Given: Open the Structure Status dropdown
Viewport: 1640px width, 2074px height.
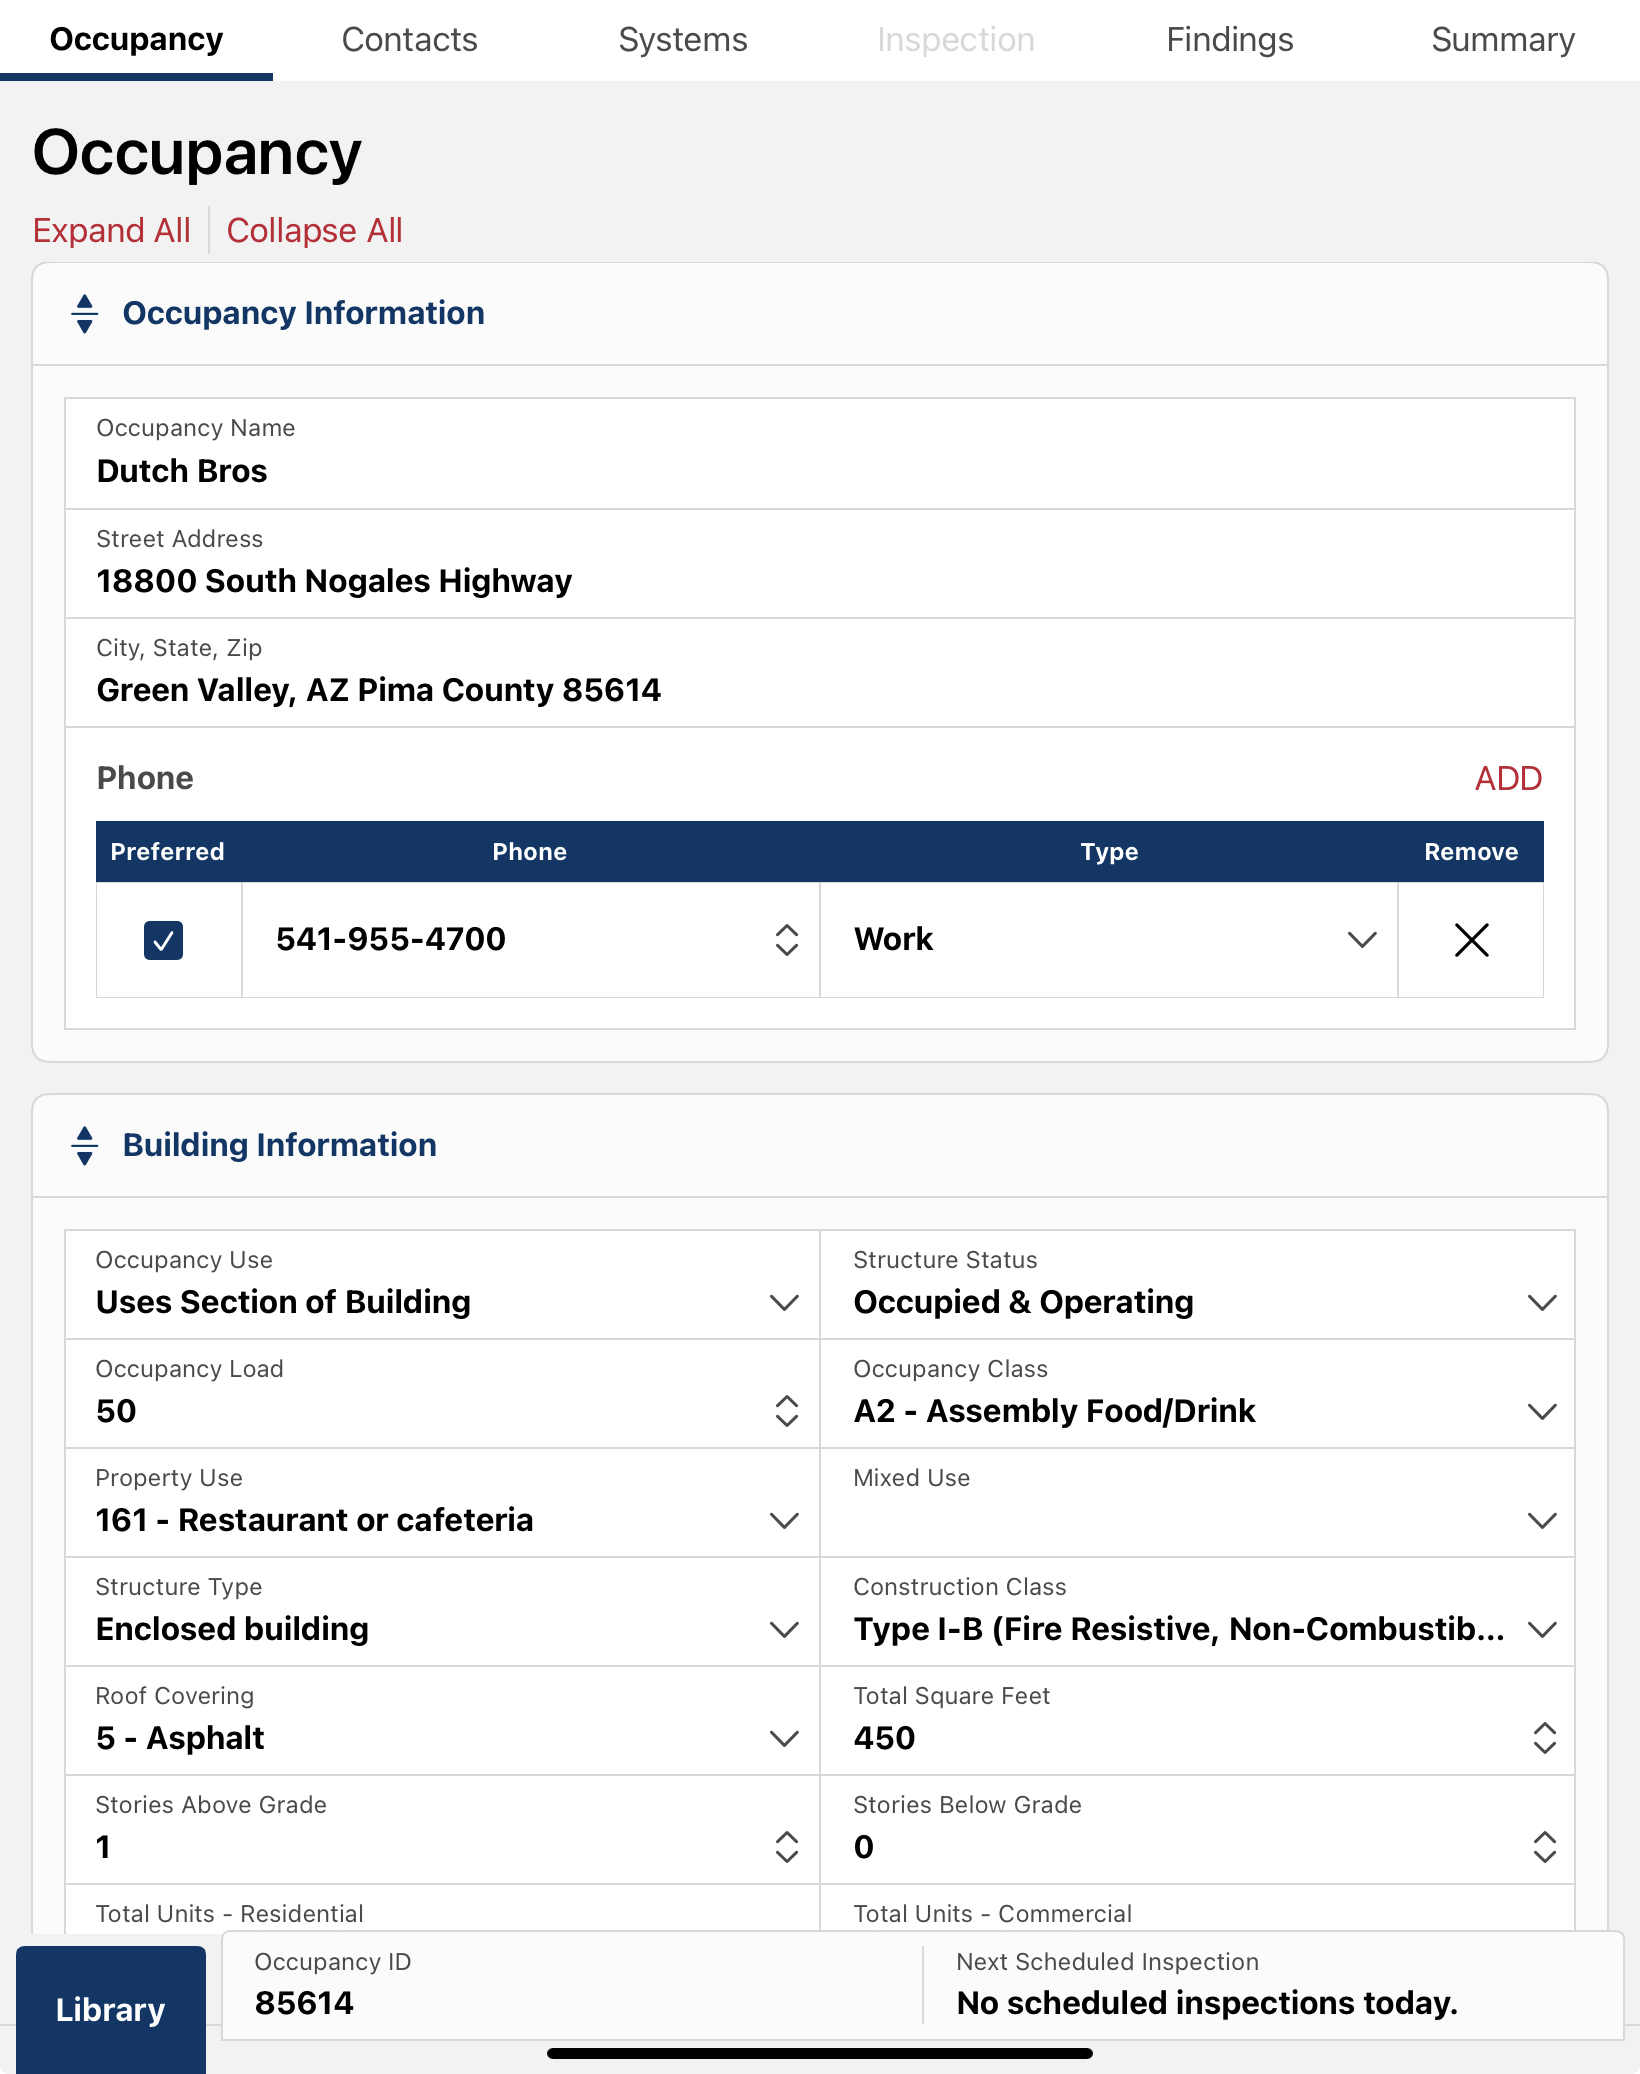Looking at the screenshot, I should point(1198,1285).
